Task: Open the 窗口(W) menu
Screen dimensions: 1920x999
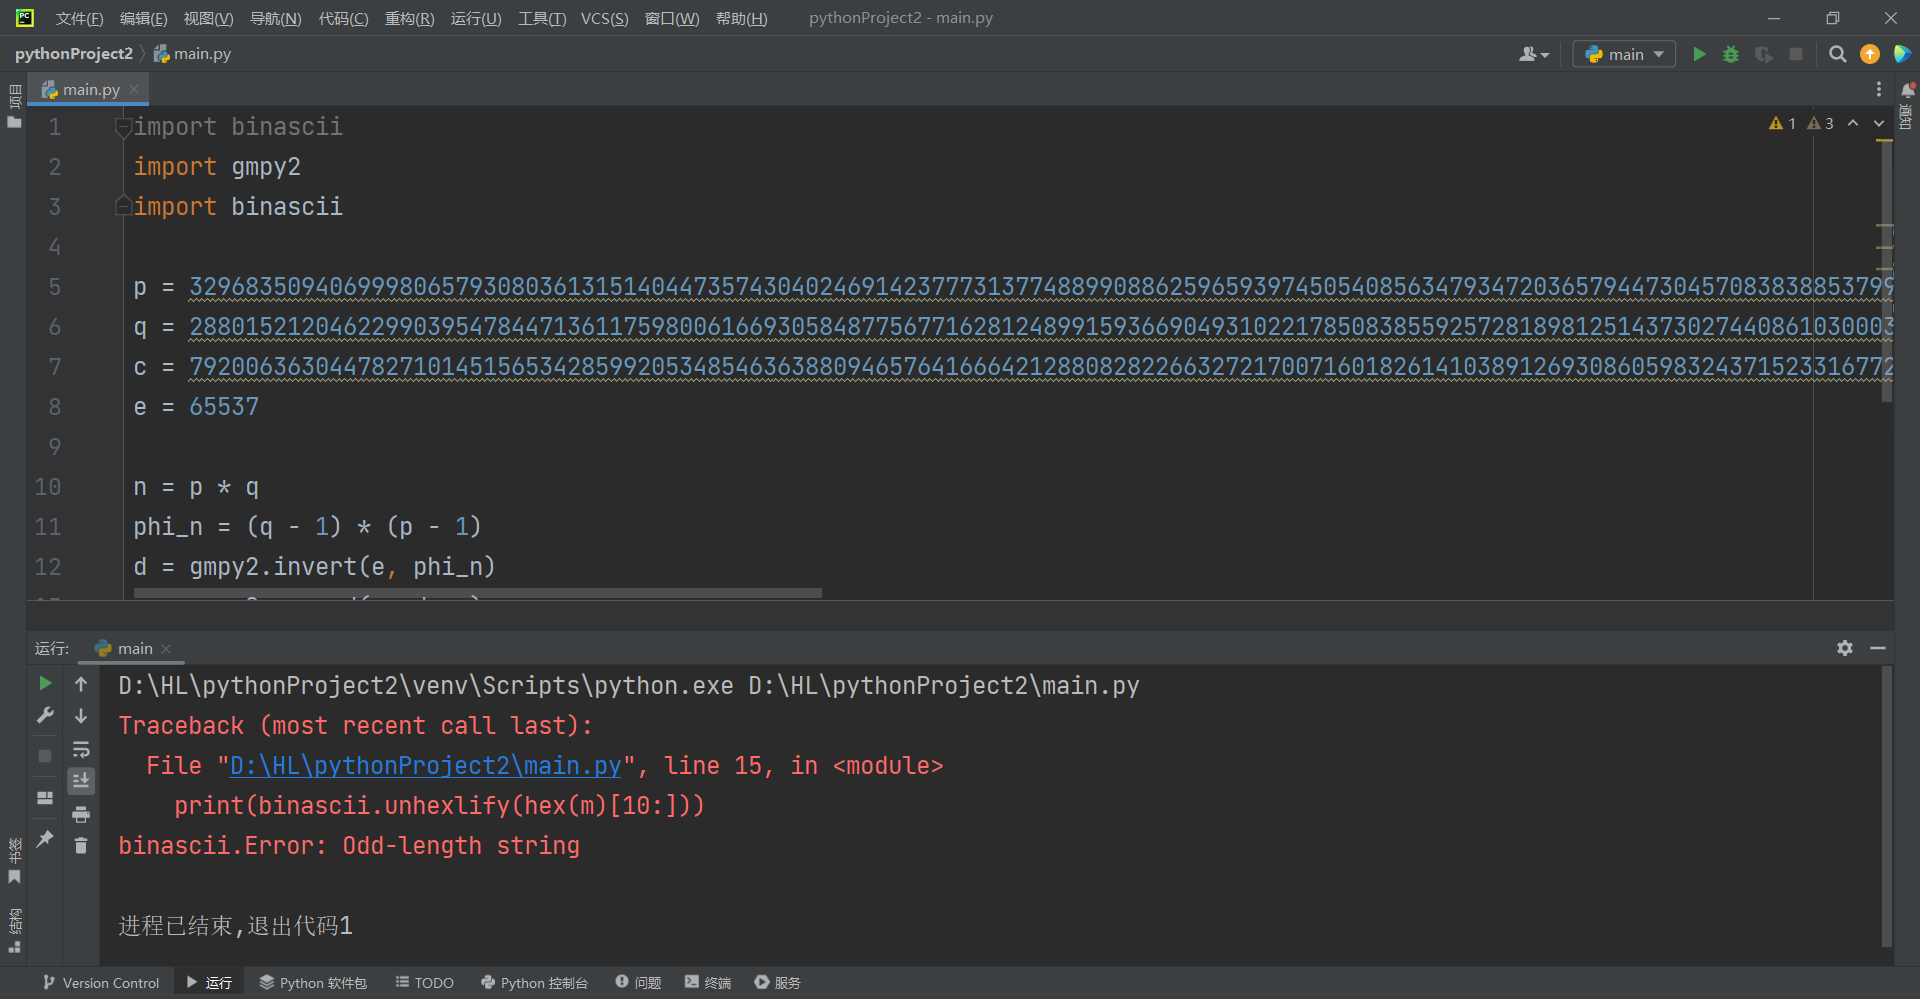Action: [672, 18]
